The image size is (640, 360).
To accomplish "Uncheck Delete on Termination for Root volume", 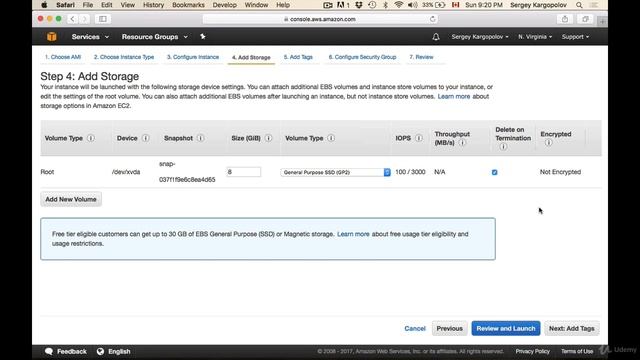I will pos(494,172).
